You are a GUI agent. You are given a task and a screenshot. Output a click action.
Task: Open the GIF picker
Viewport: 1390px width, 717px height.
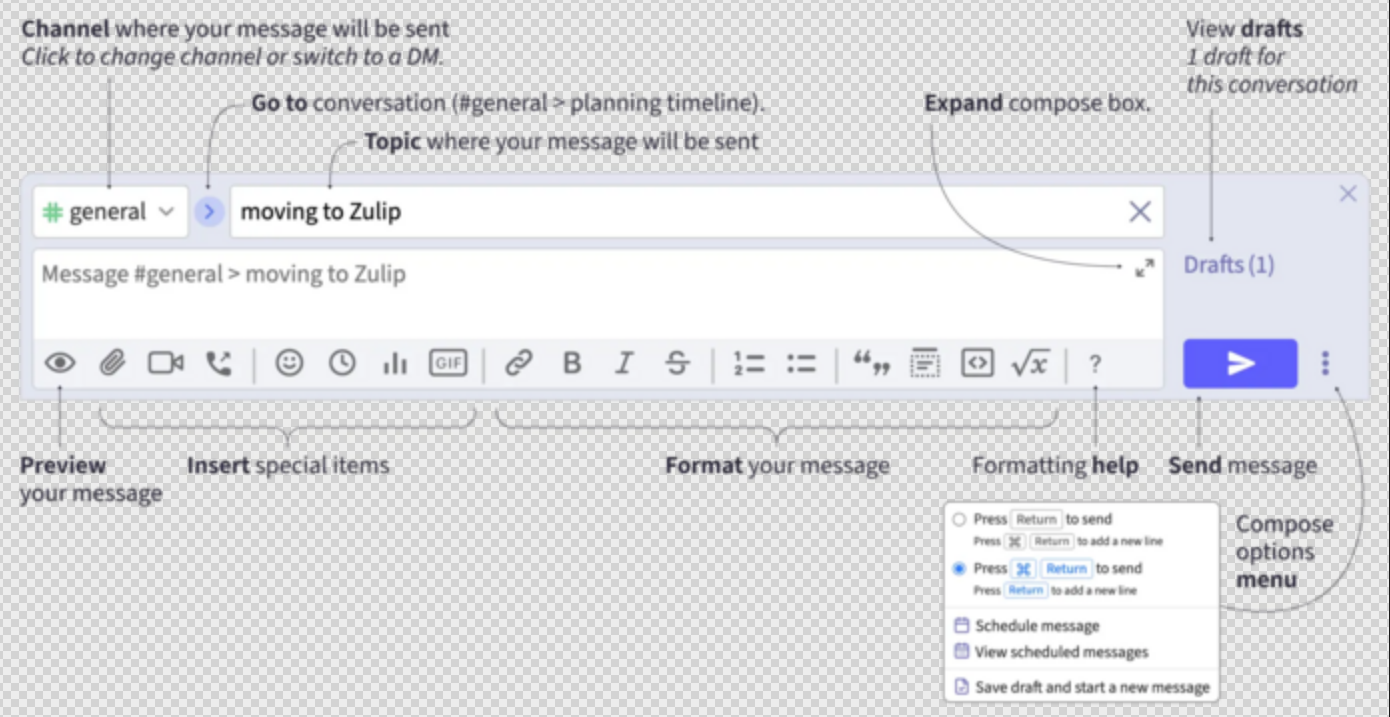pyautogui.click(x=448, y=363)
